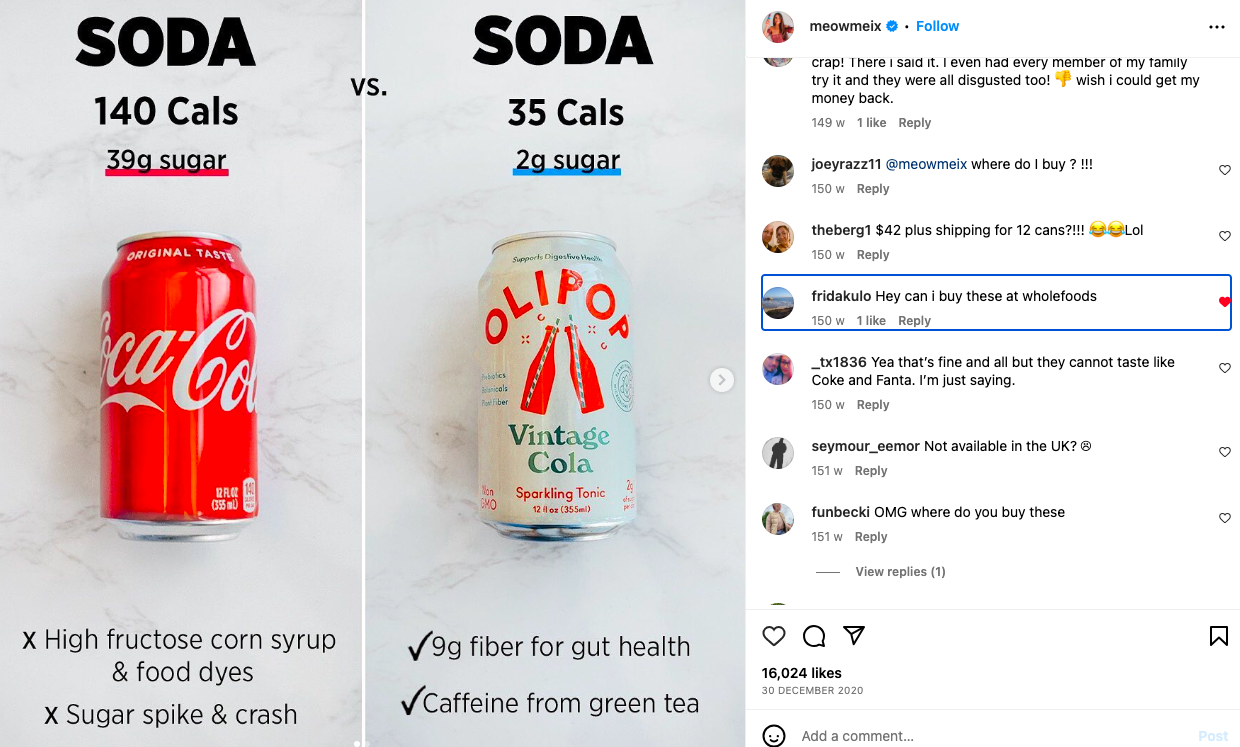Share post via paper plane icon
The width and height of the screenshot is (1240, 747).
pos(854,636)
